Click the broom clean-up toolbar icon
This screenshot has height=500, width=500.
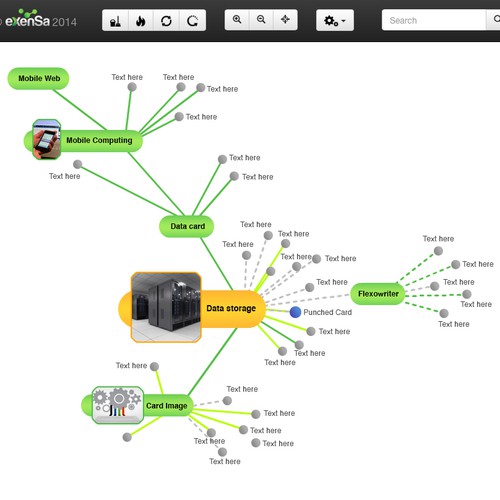pyautogui.click(x=115, y=21)
